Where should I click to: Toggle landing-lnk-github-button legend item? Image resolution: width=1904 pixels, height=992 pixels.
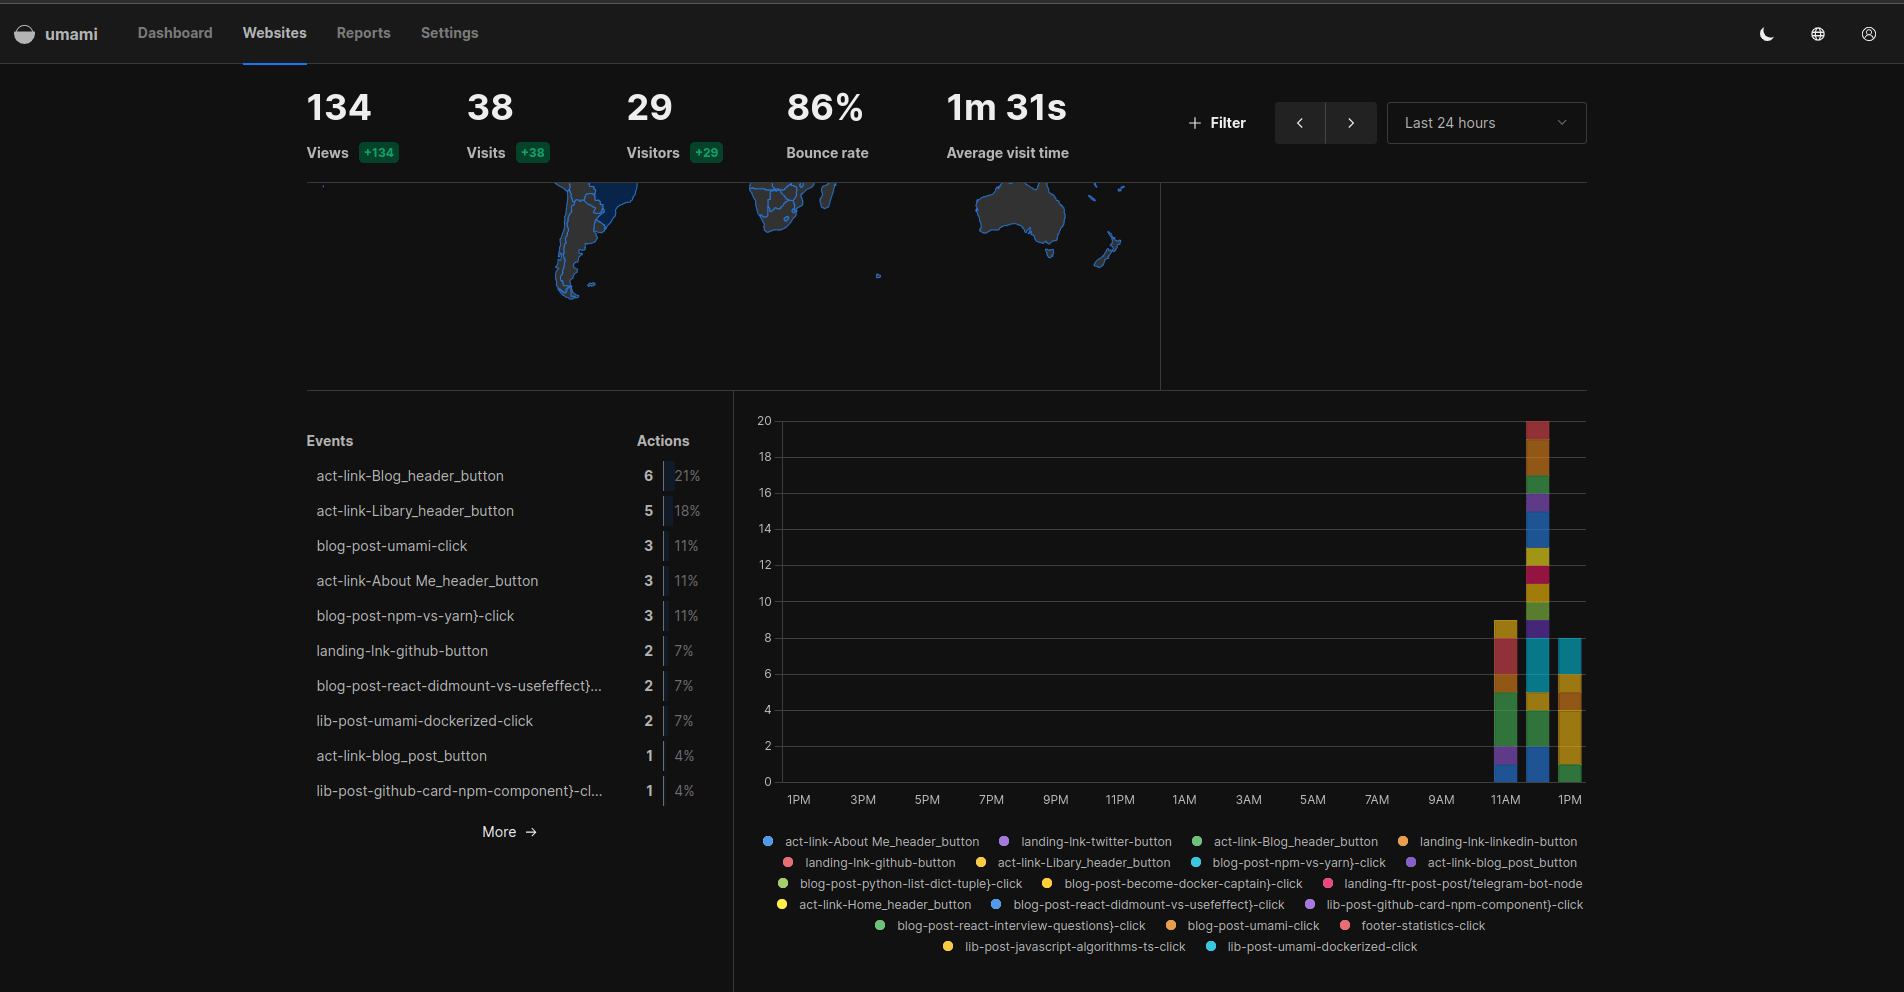click(869, 863)
